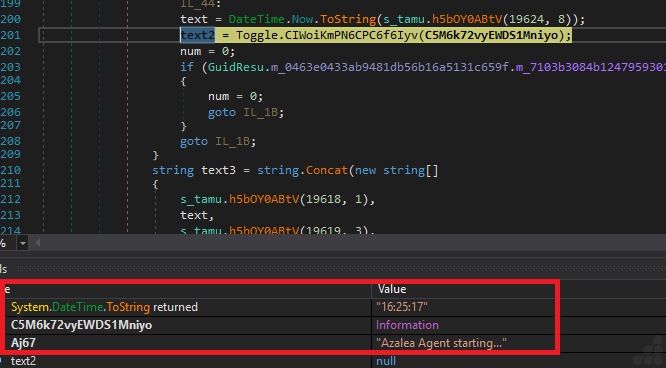The image size is (666, 368).
Task: Click the Information value cell
Action: tap(407, 325)
